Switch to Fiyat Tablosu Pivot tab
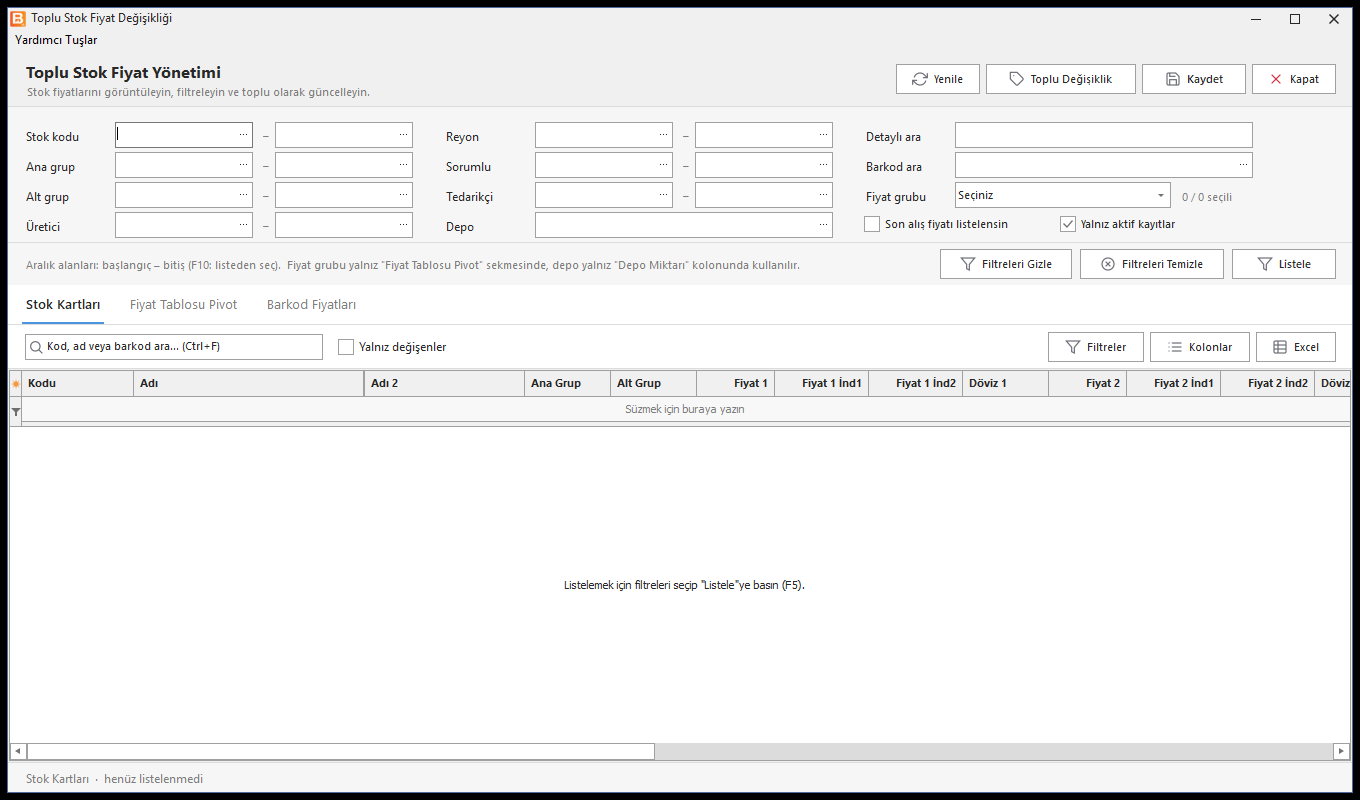The image size is (1360, 800). coord(184,304)
